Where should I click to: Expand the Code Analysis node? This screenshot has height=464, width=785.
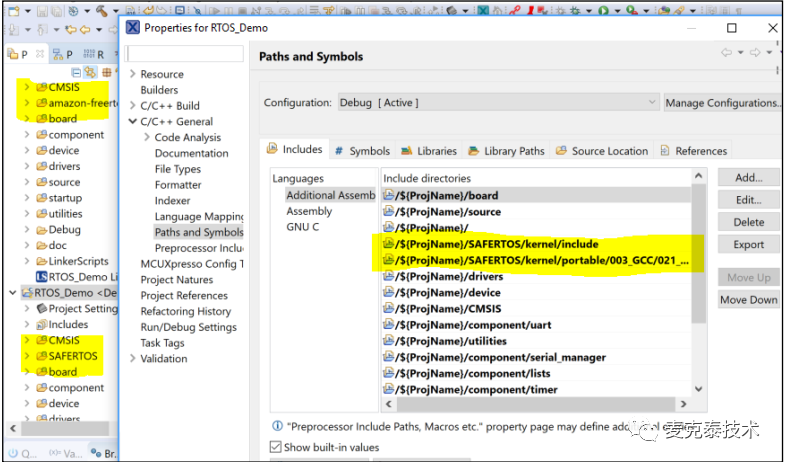[x=147, y=137]
